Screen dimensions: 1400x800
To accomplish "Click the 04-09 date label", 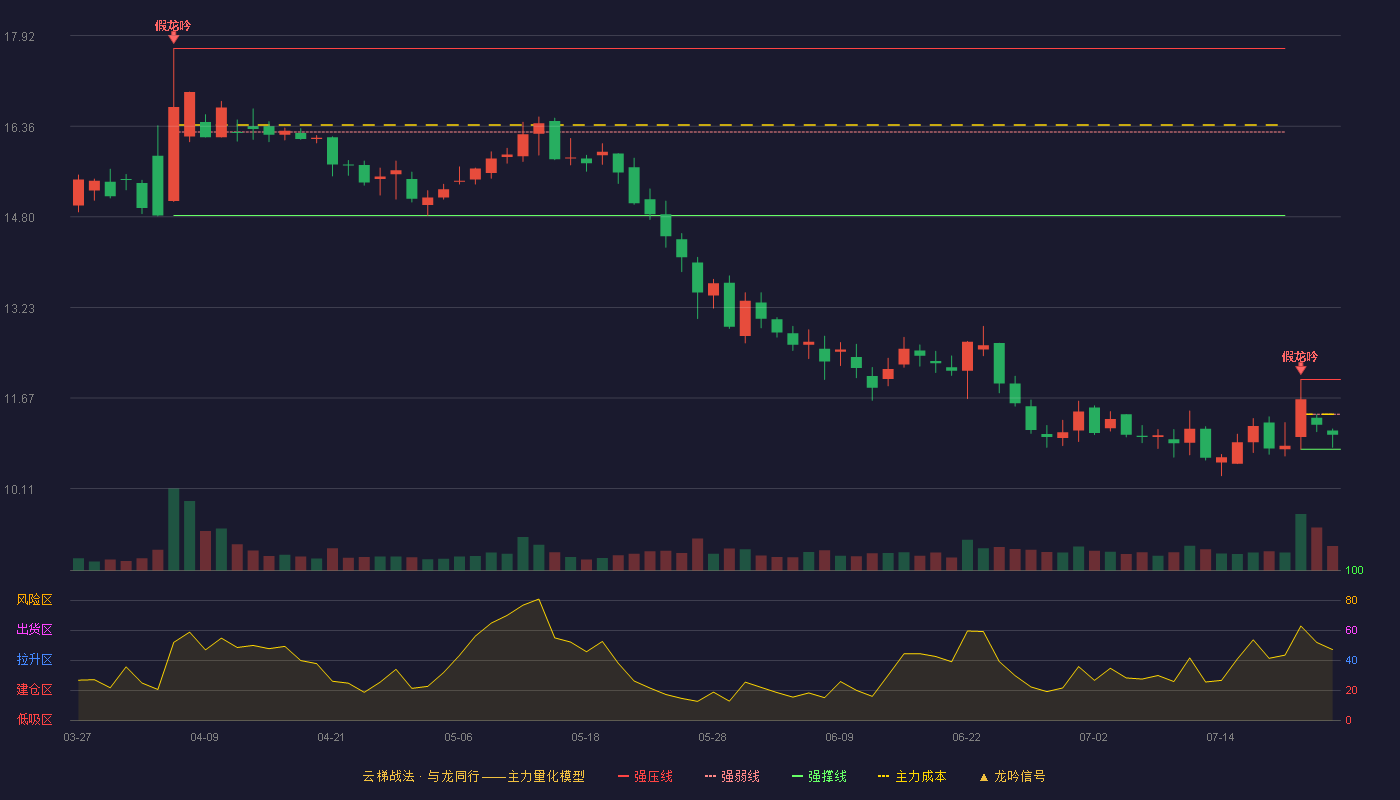I will 204,737.
